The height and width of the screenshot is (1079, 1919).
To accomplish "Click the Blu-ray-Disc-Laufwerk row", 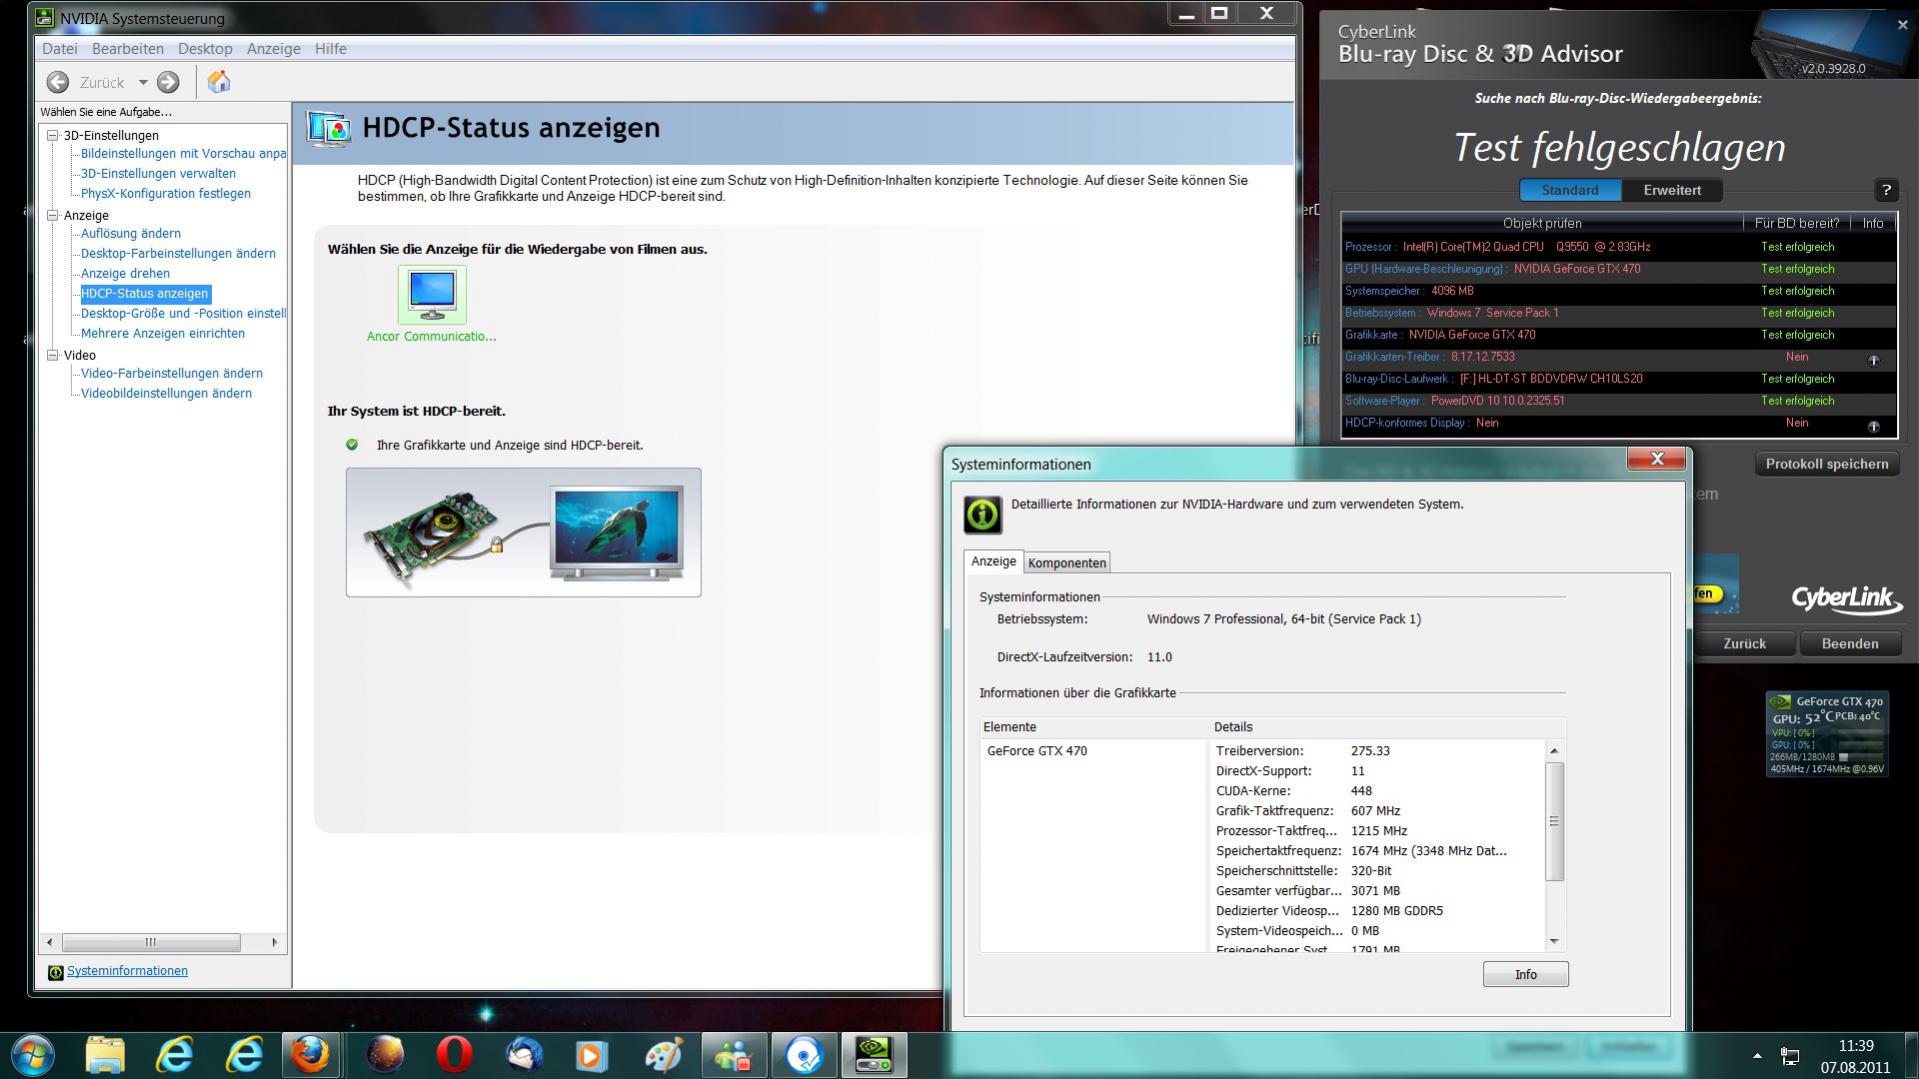I will tap(1618, 378).
